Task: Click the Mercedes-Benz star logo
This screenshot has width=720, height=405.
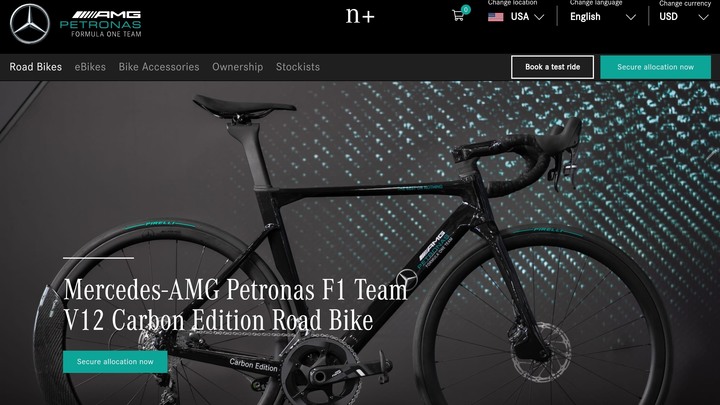Action: [30, 24]
